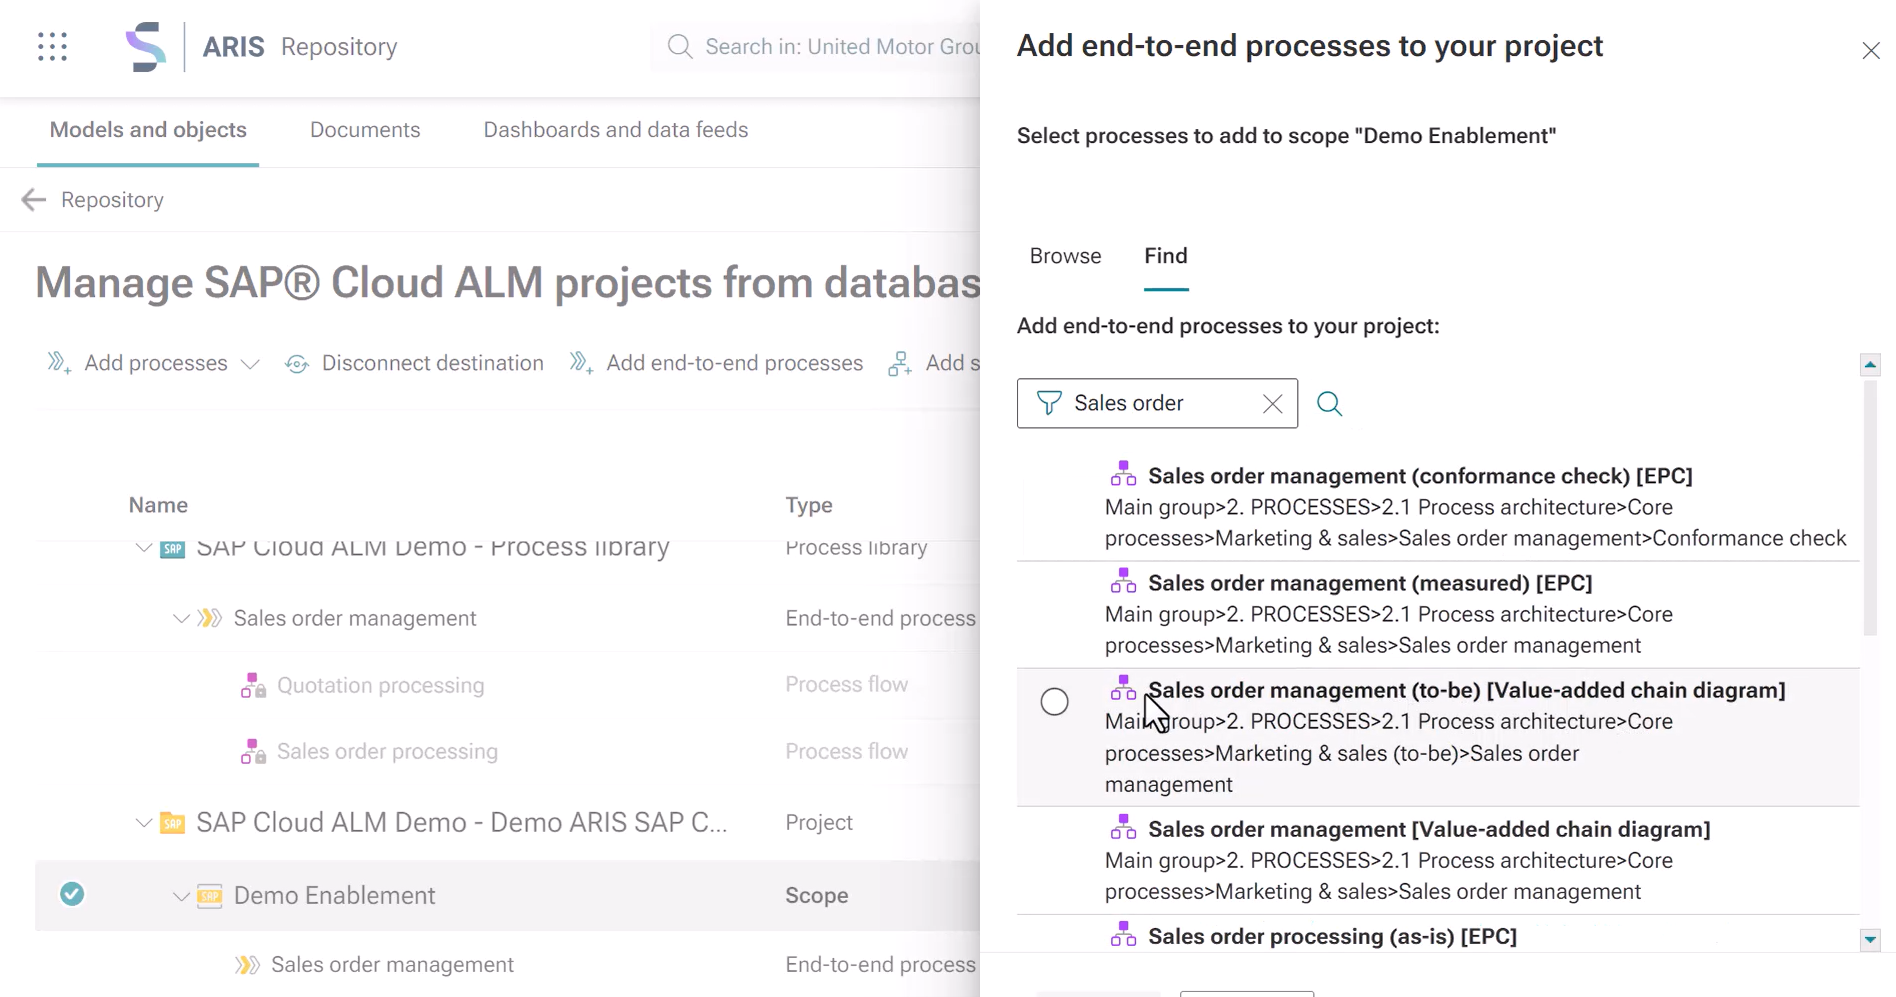The image size is (1896, 997).
Task: Select the Add processes icon
Action: (58, 363)
